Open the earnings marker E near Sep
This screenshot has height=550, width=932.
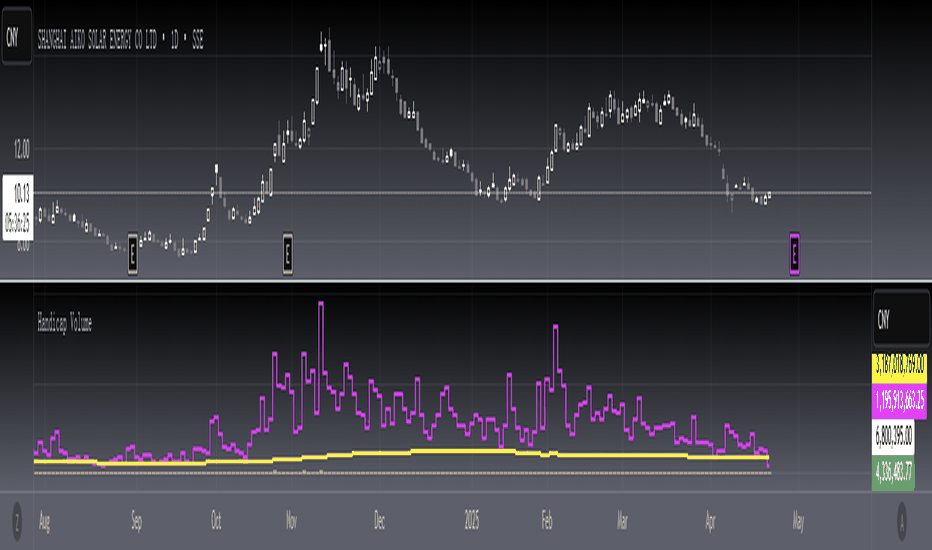pos(133,254)
